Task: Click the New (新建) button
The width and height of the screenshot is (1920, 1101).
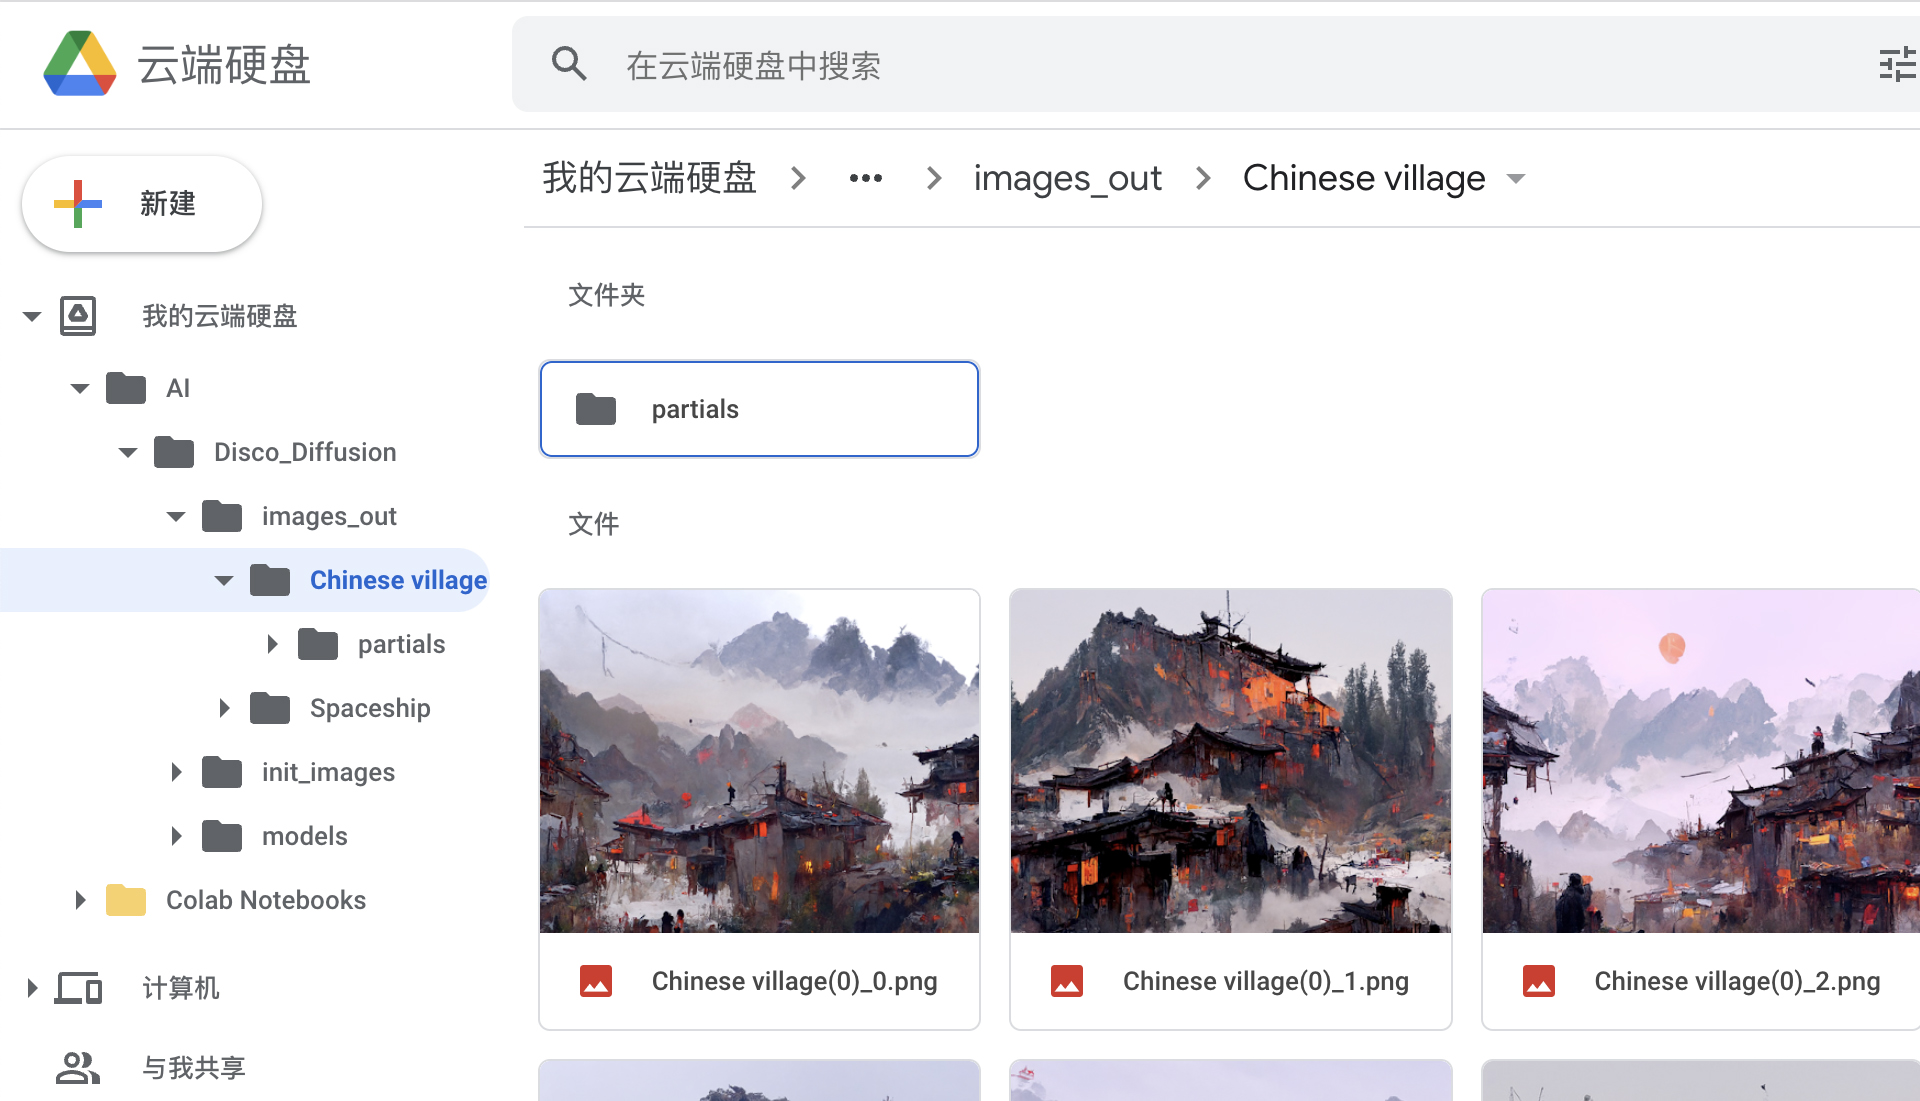Action: [x=142, y=204]
